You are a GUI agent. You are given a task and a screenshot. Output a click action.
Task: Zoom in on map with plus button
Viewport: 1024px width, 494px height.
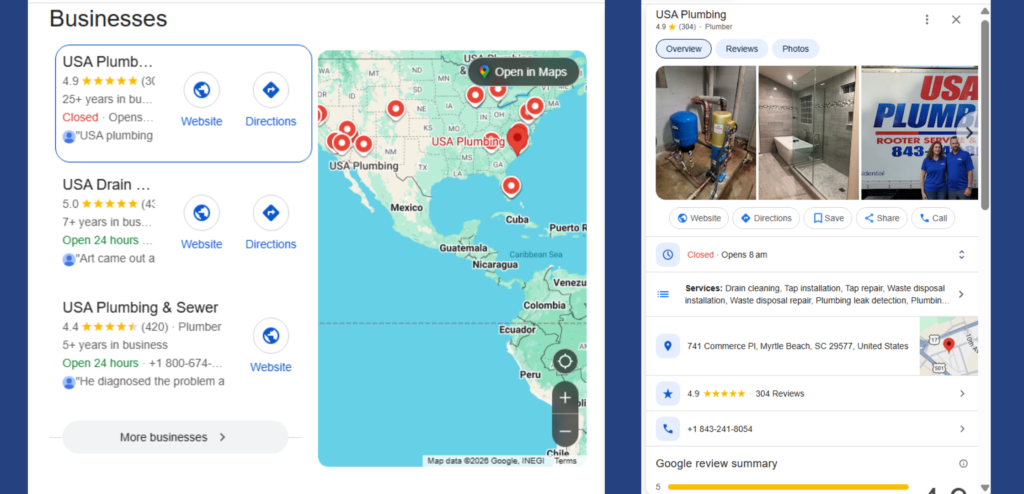click(565, 397)
